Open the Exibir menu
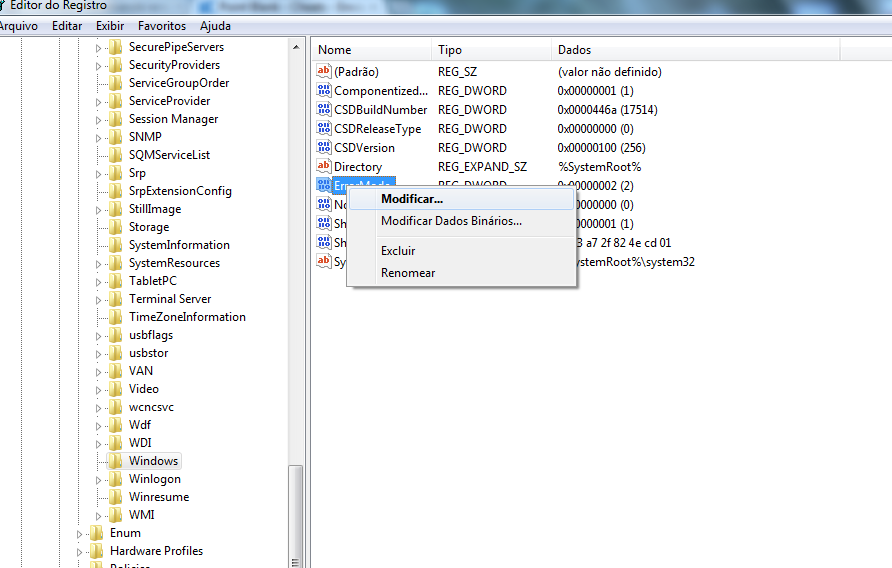This screenshot has height=568, width=892. coord(110,26)
